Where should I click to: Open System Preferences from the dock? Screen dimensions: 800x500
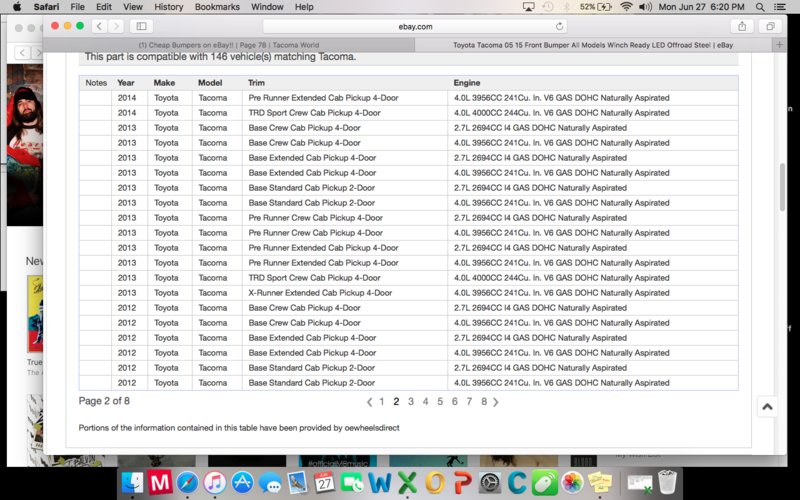point(490,482)
